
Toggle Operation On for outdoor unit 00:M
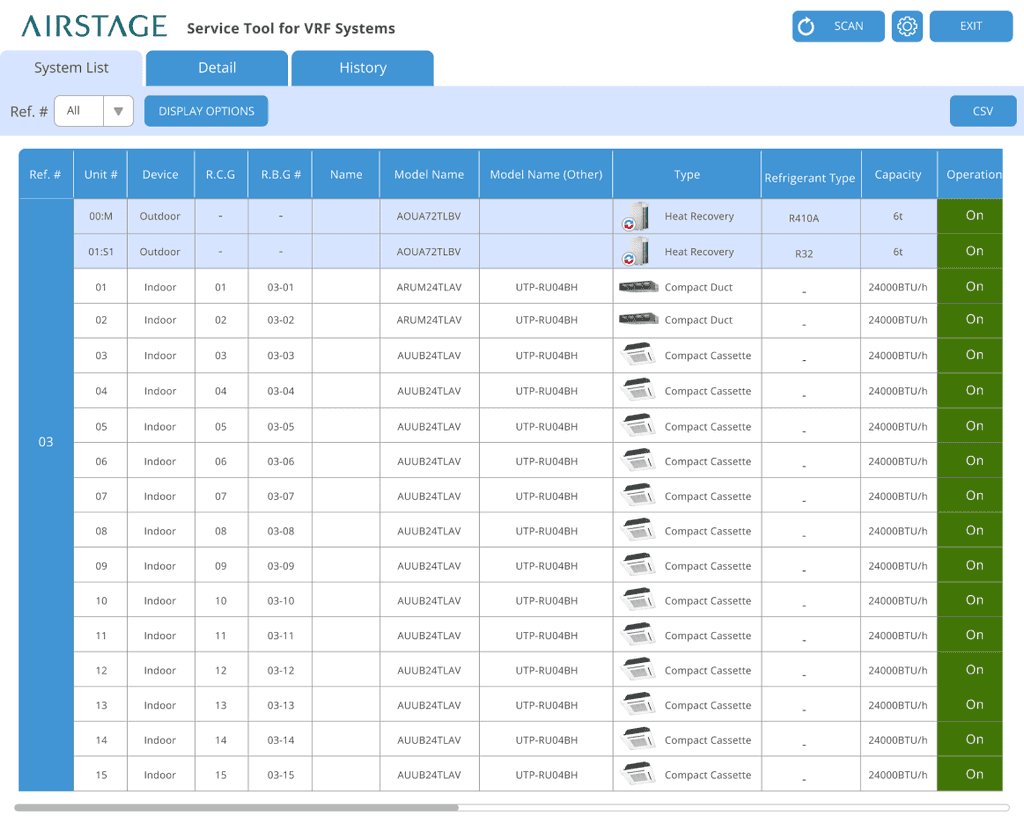tap(971, 216)
